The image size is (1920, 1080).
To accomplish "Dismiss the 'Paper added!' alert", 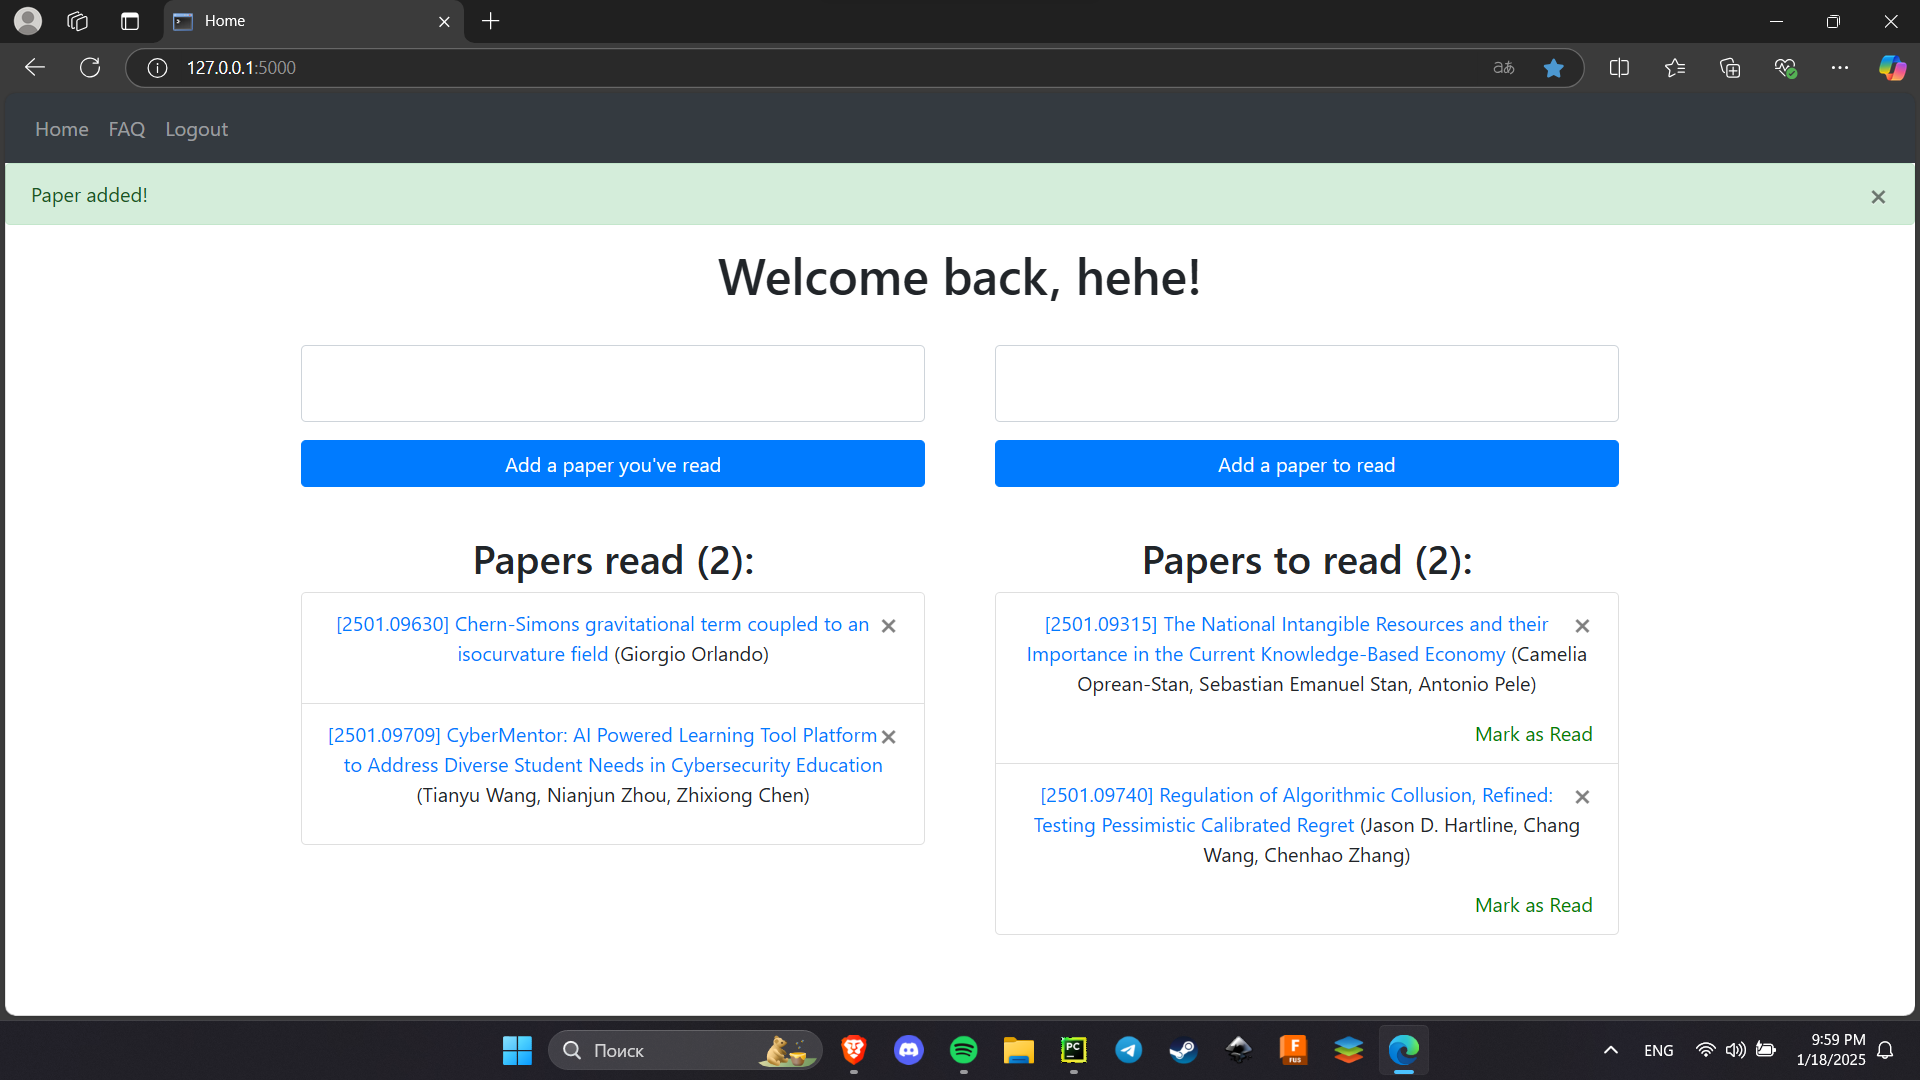I will [x=1878, y=197].
